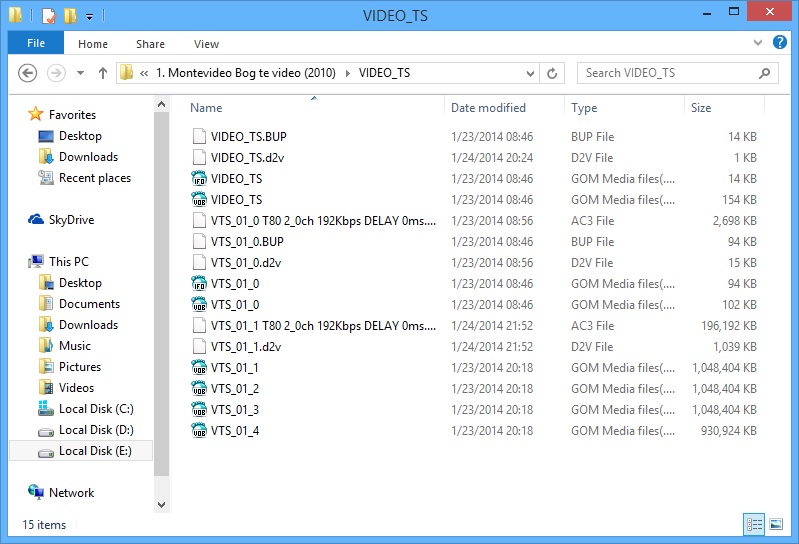Image resolution: width=799 pixels, height=544 pixels.
Task: Click the Properties icon in the quick access toolbar
Action: [49, 16]
